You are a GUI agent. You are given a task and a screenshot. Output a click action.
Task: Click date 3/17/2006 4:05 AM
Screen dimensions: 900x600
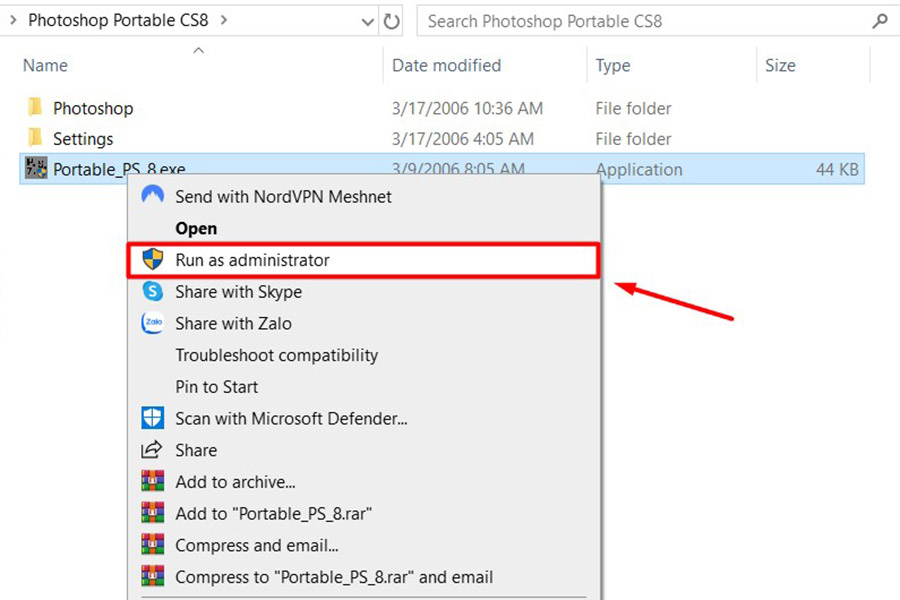point(463,139)
